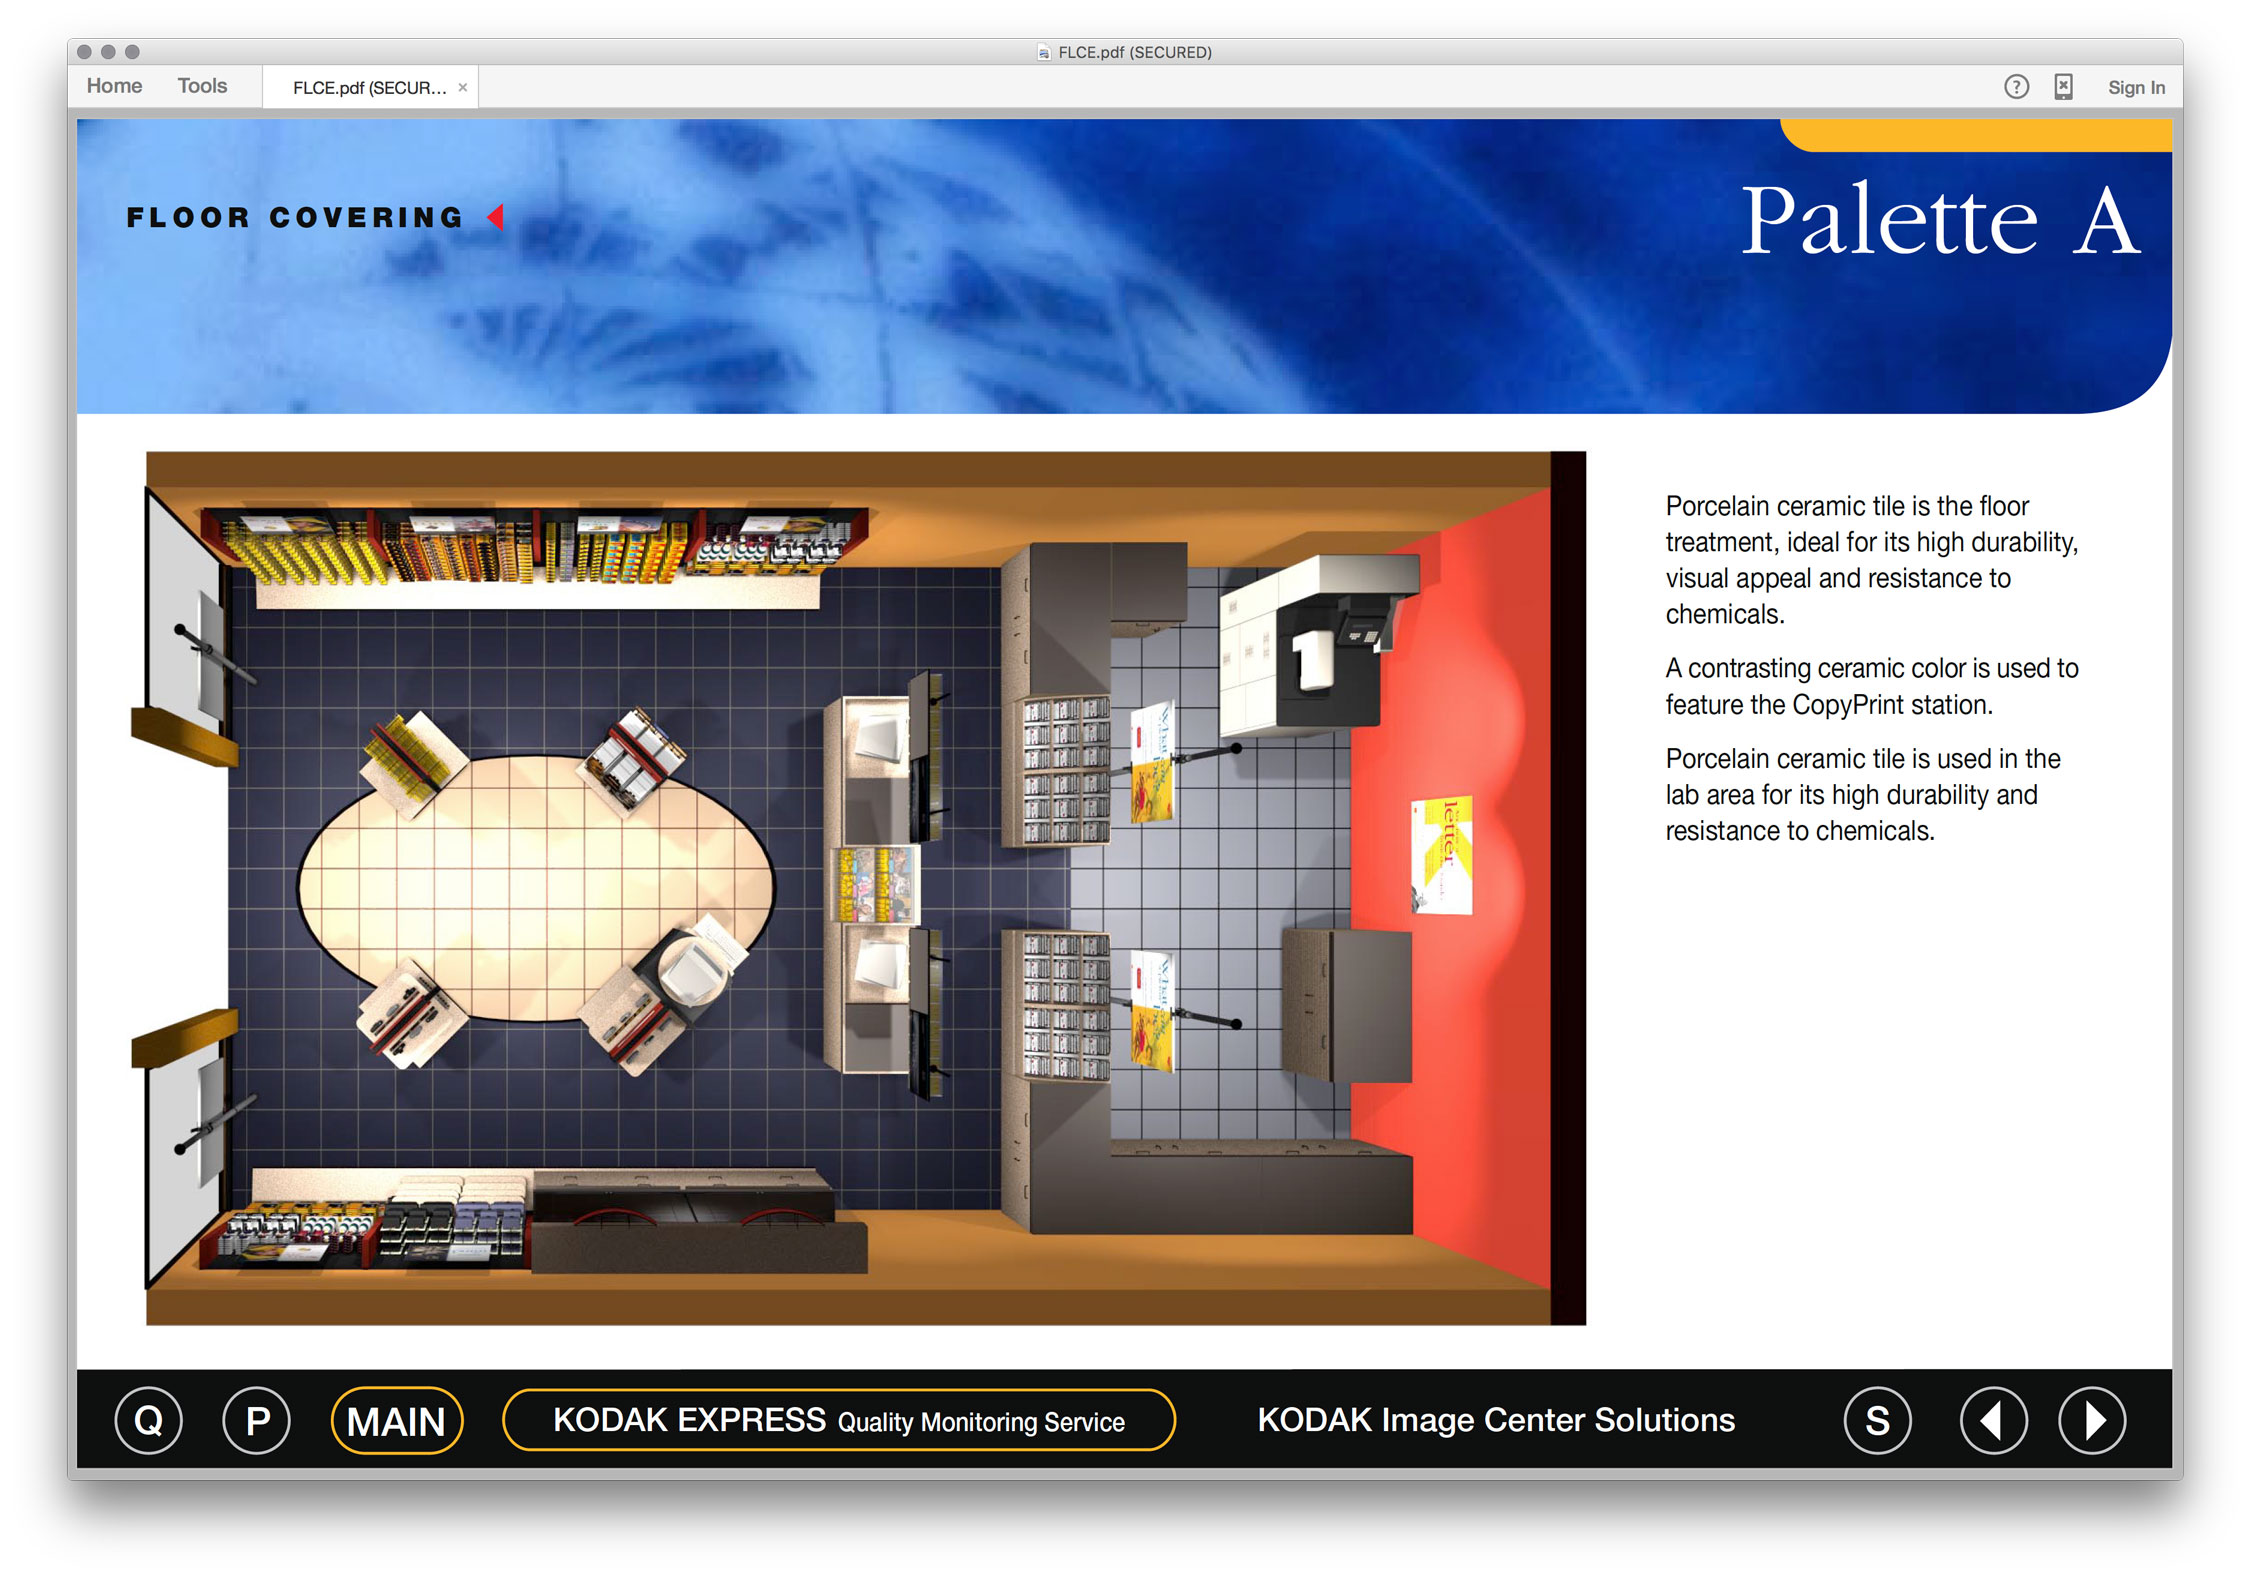Click KODAK Image Center Solutions text
The height and width of the screenshot is (1576, 2250).
tap(1496, 1420)
